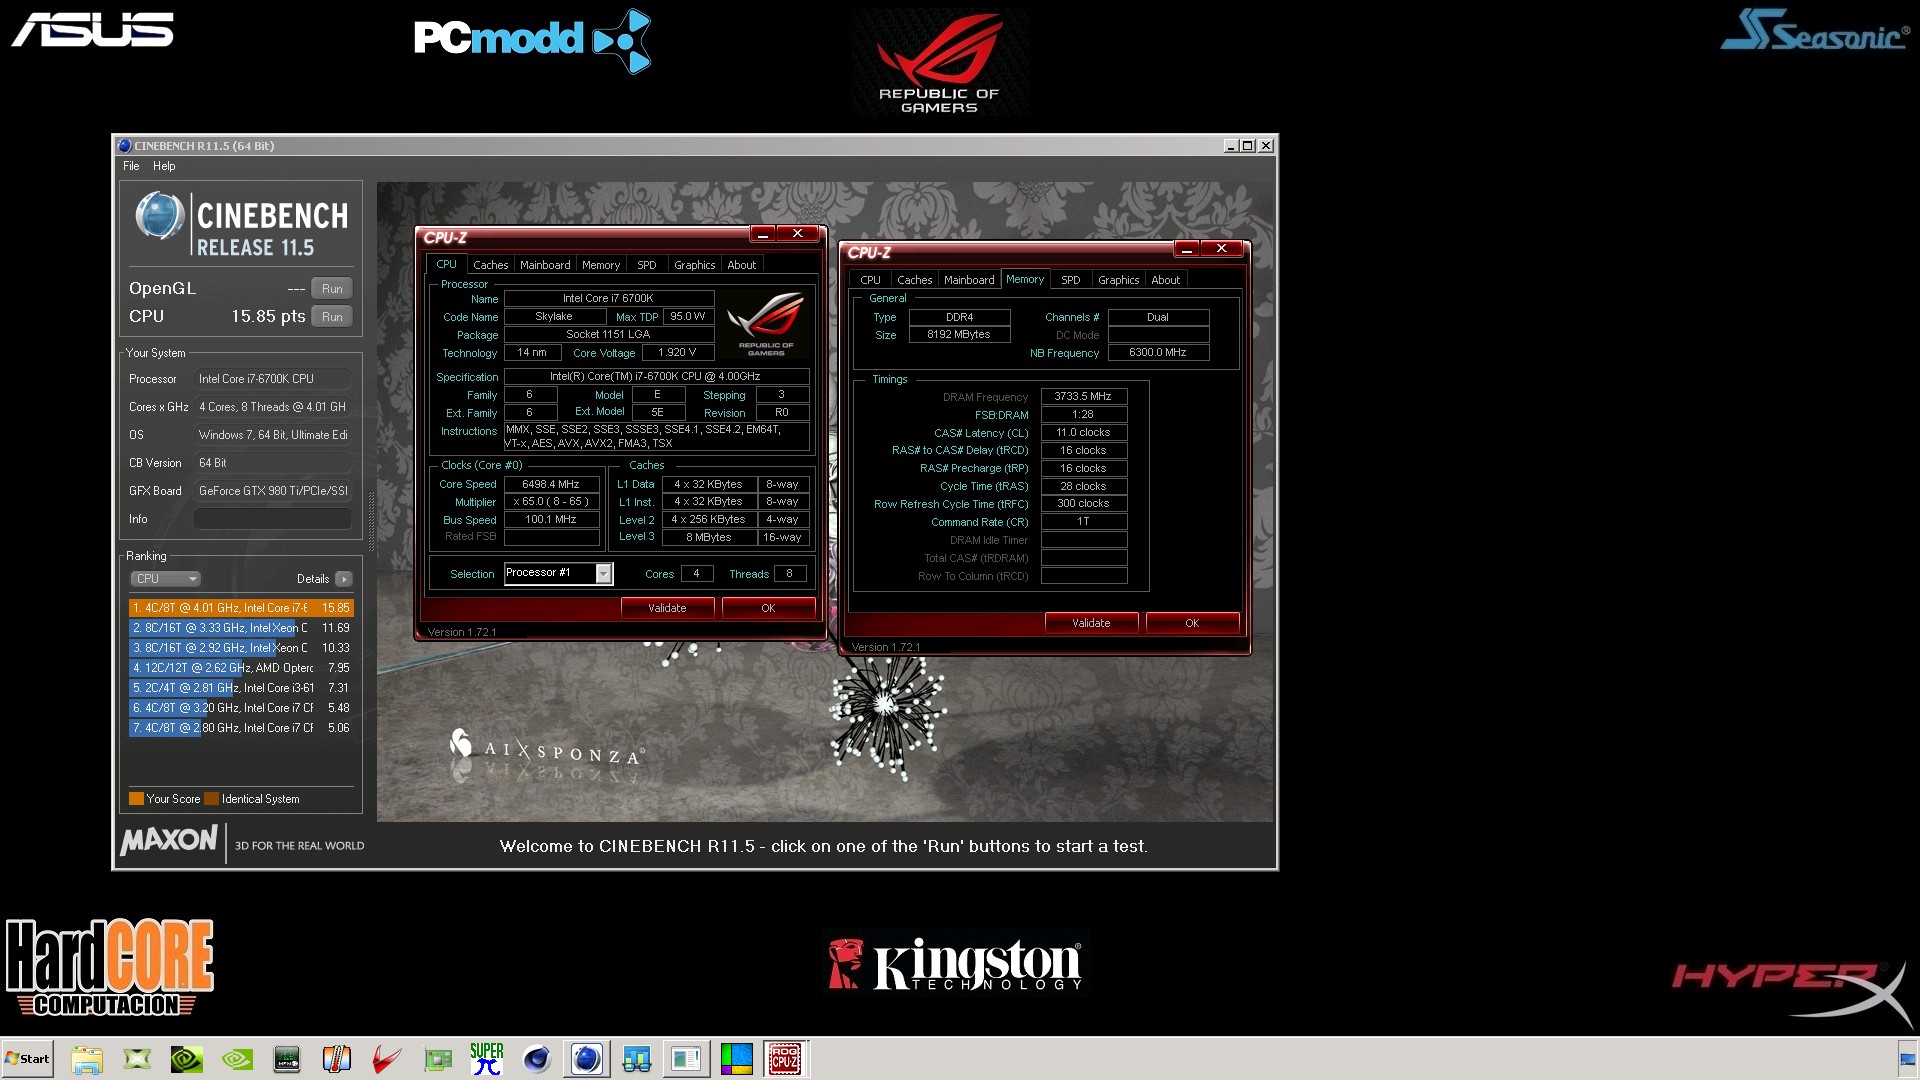The height and width of the screenshot is (1080, 1920).
Task: Open the red wing-shaped taskbar icon
Action: tap(387, 1059)
